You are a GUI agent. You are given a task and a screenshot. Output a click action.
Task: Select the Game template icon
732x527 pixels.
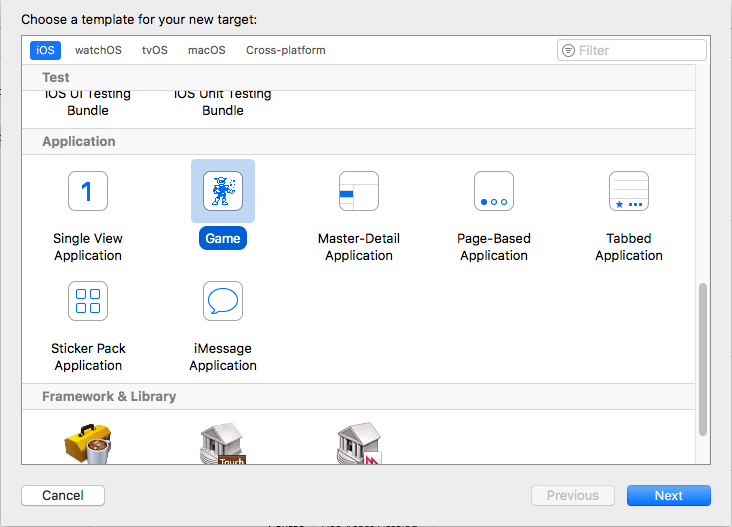(223, 191)
